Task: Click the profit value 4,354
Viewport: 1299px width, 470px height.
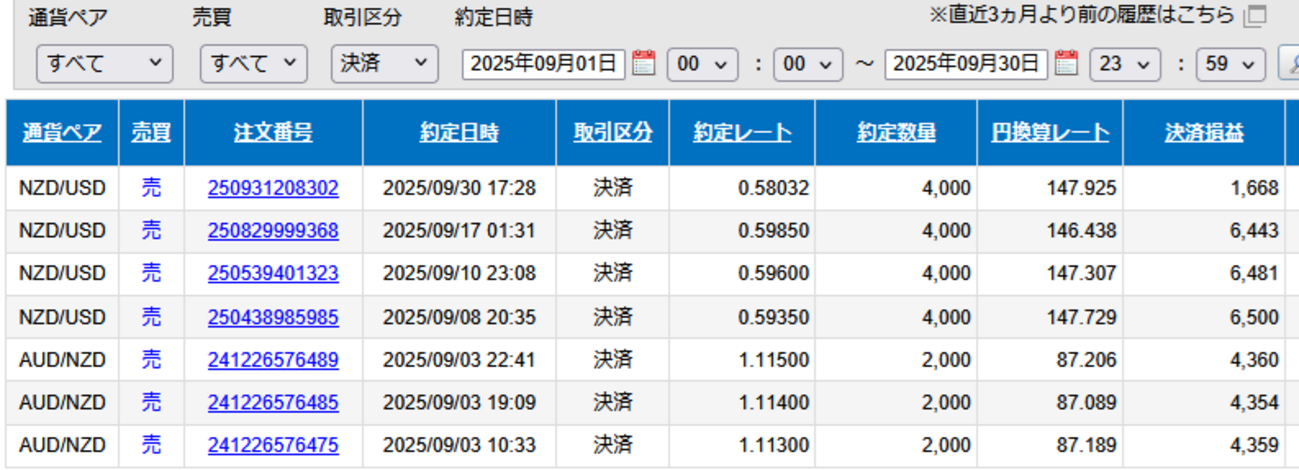Action: [1255, 403]
